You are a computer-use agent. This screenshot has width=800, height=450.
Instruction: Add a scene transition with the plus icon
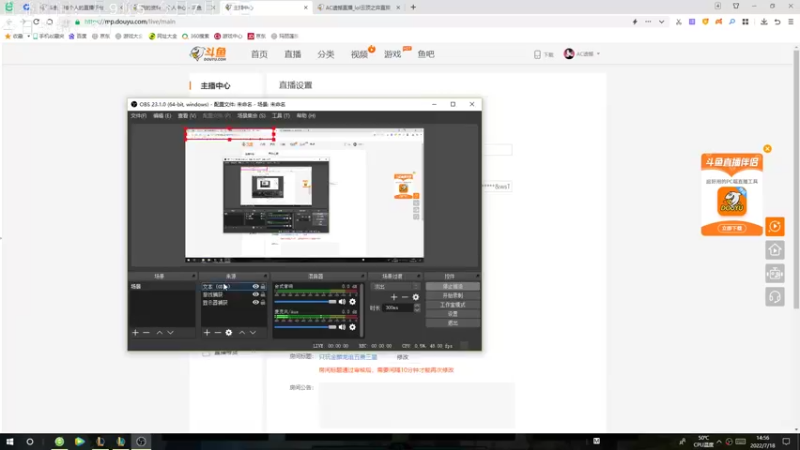394,297
